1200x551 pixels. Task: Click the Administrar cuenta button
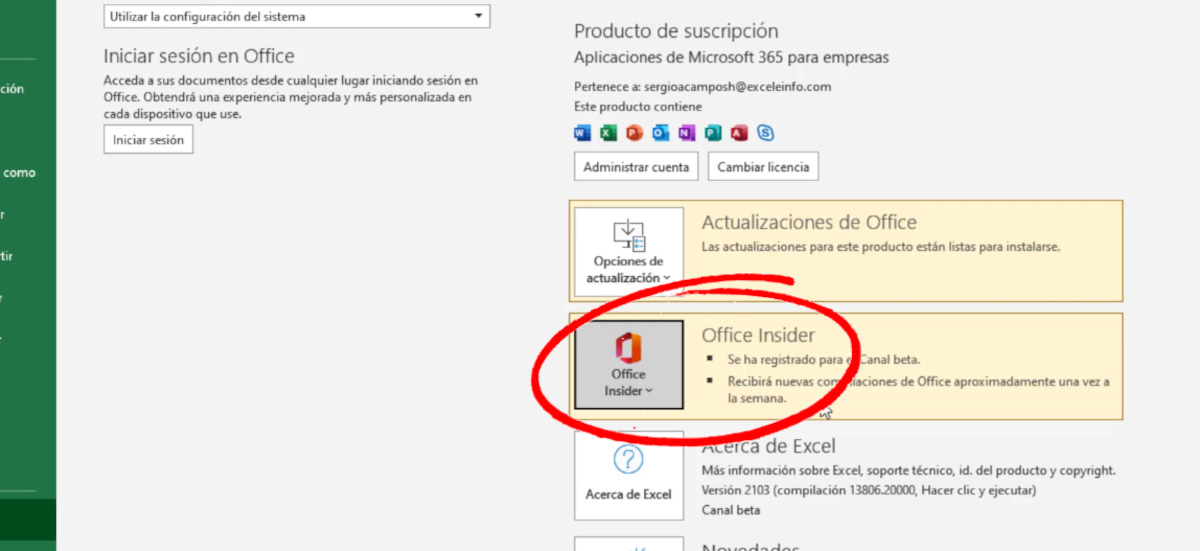point(636,167)
